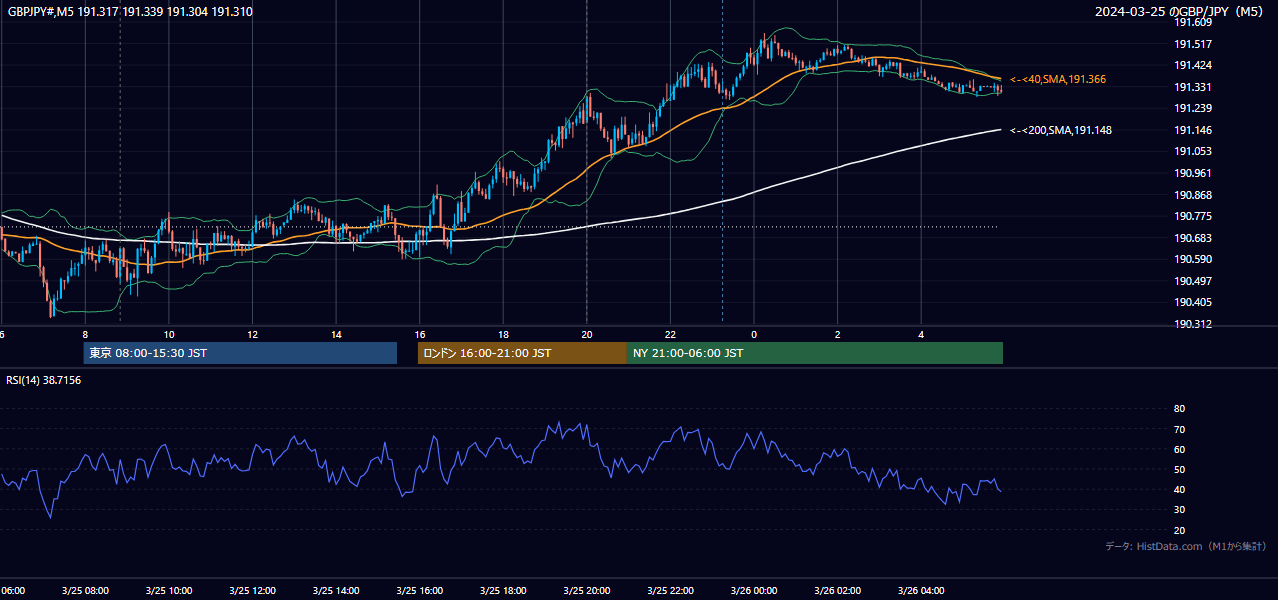The height and width of the screenshot is (600, 1278).
Task: Click the RSI scale value 70
Action: tap(1179, 429)
